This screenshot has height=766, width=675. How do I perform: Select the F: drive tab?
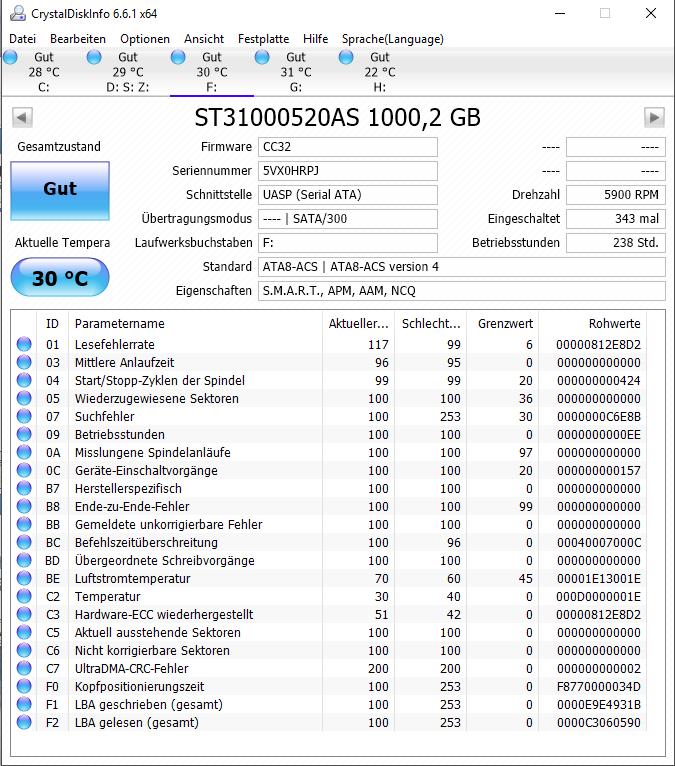[211, 72]
